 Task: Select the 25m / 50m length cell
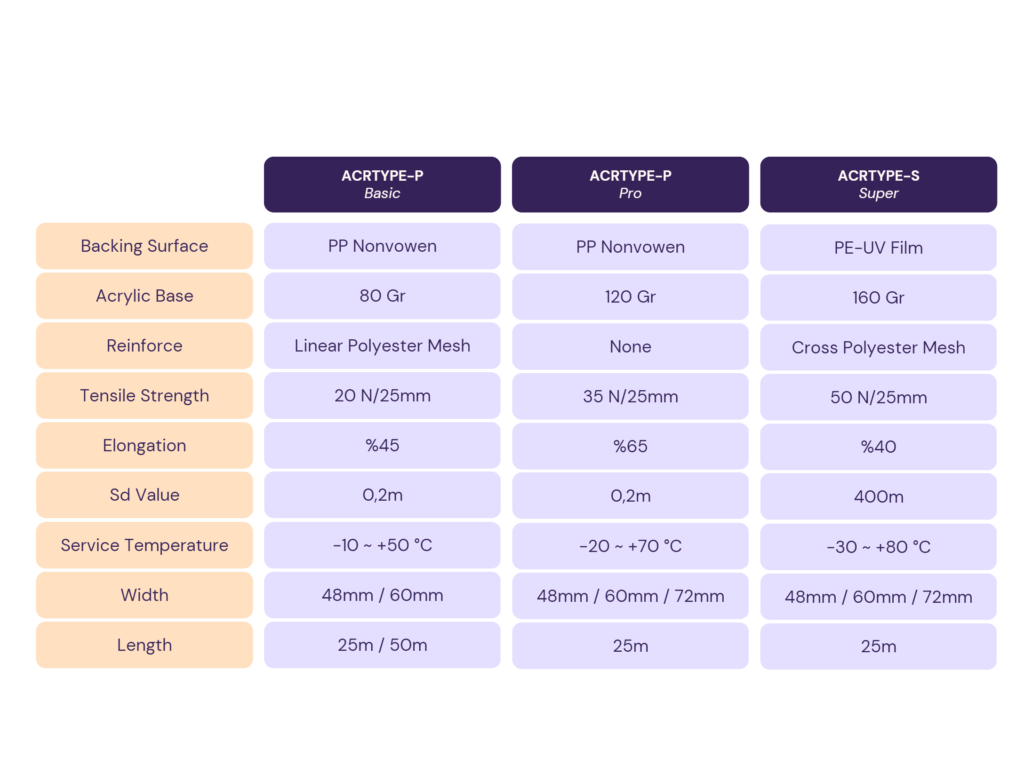[382, 645]
